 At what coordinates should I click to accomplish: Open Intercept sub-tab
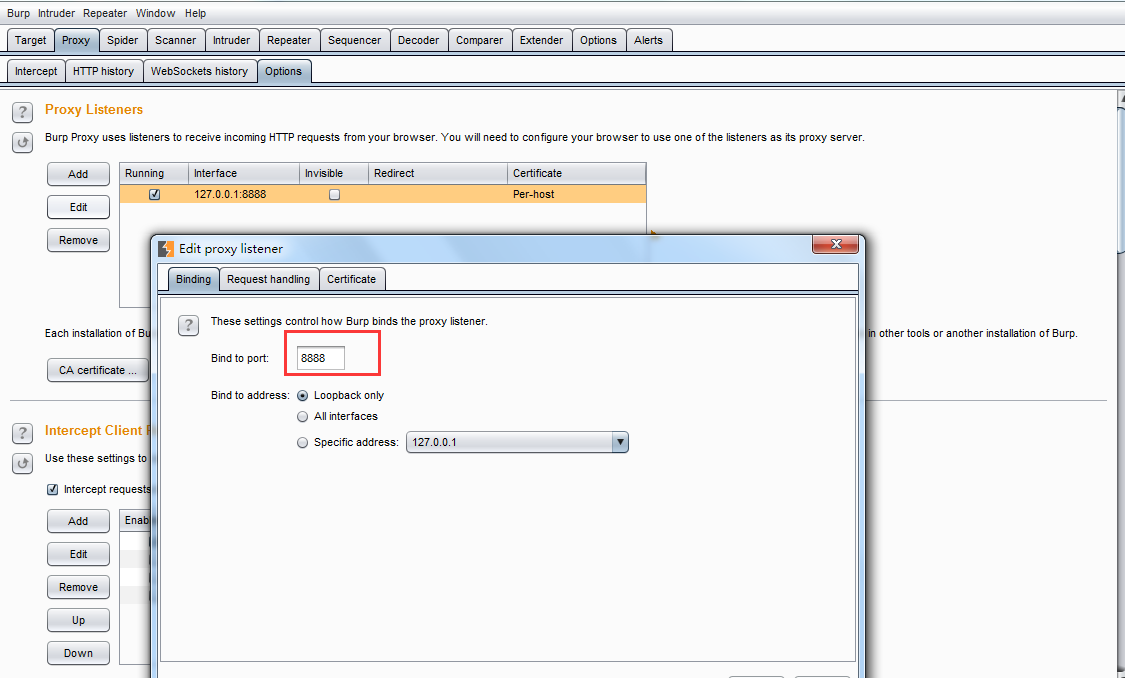click(36, 71)
